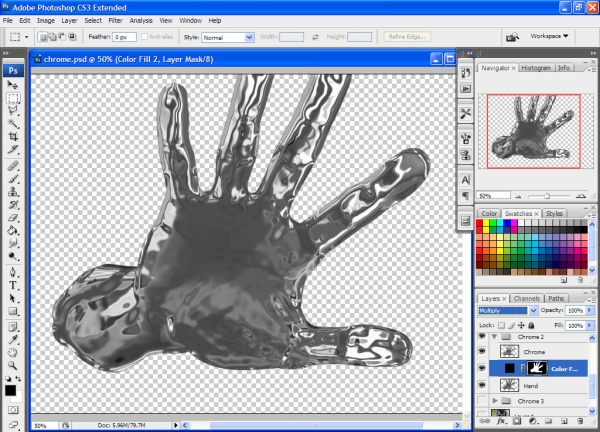This screenshot has height=432, width=600.
Task: Click the Feather input field
Action: pyautogui.click(x=124, y=37)
